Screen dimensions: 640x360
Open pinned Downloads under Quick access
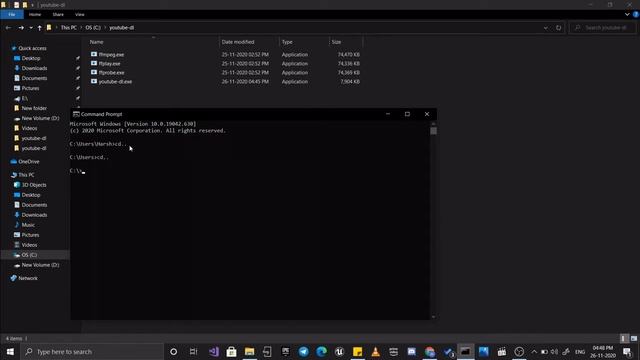[x=34, y=68]
